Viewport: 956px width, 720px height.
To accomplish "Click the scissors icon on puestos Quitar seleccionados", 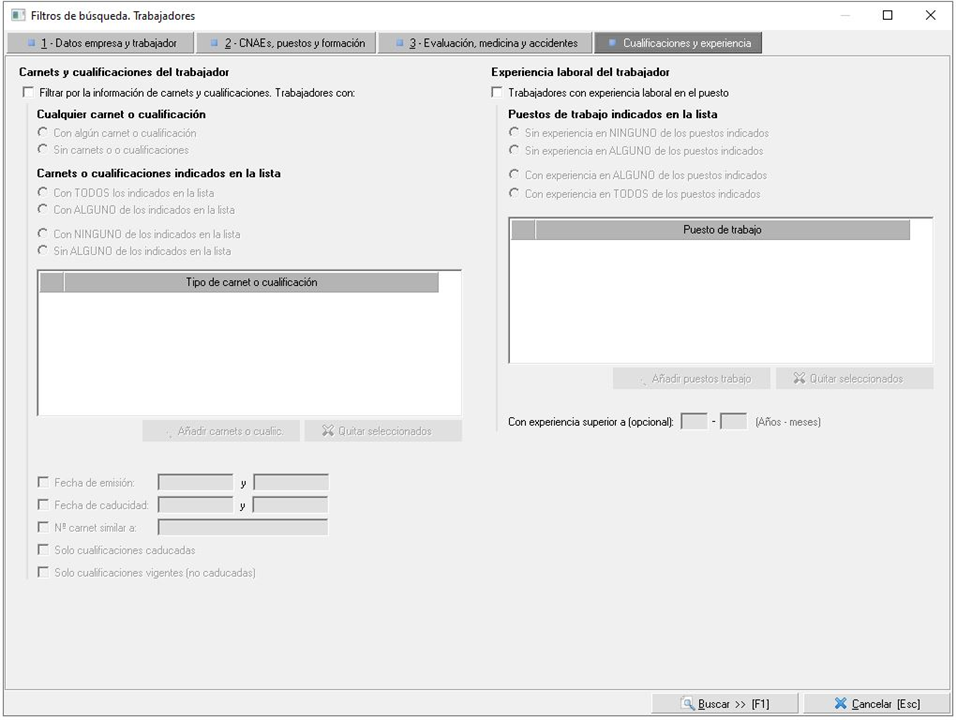I will click(x=799, y=379).
